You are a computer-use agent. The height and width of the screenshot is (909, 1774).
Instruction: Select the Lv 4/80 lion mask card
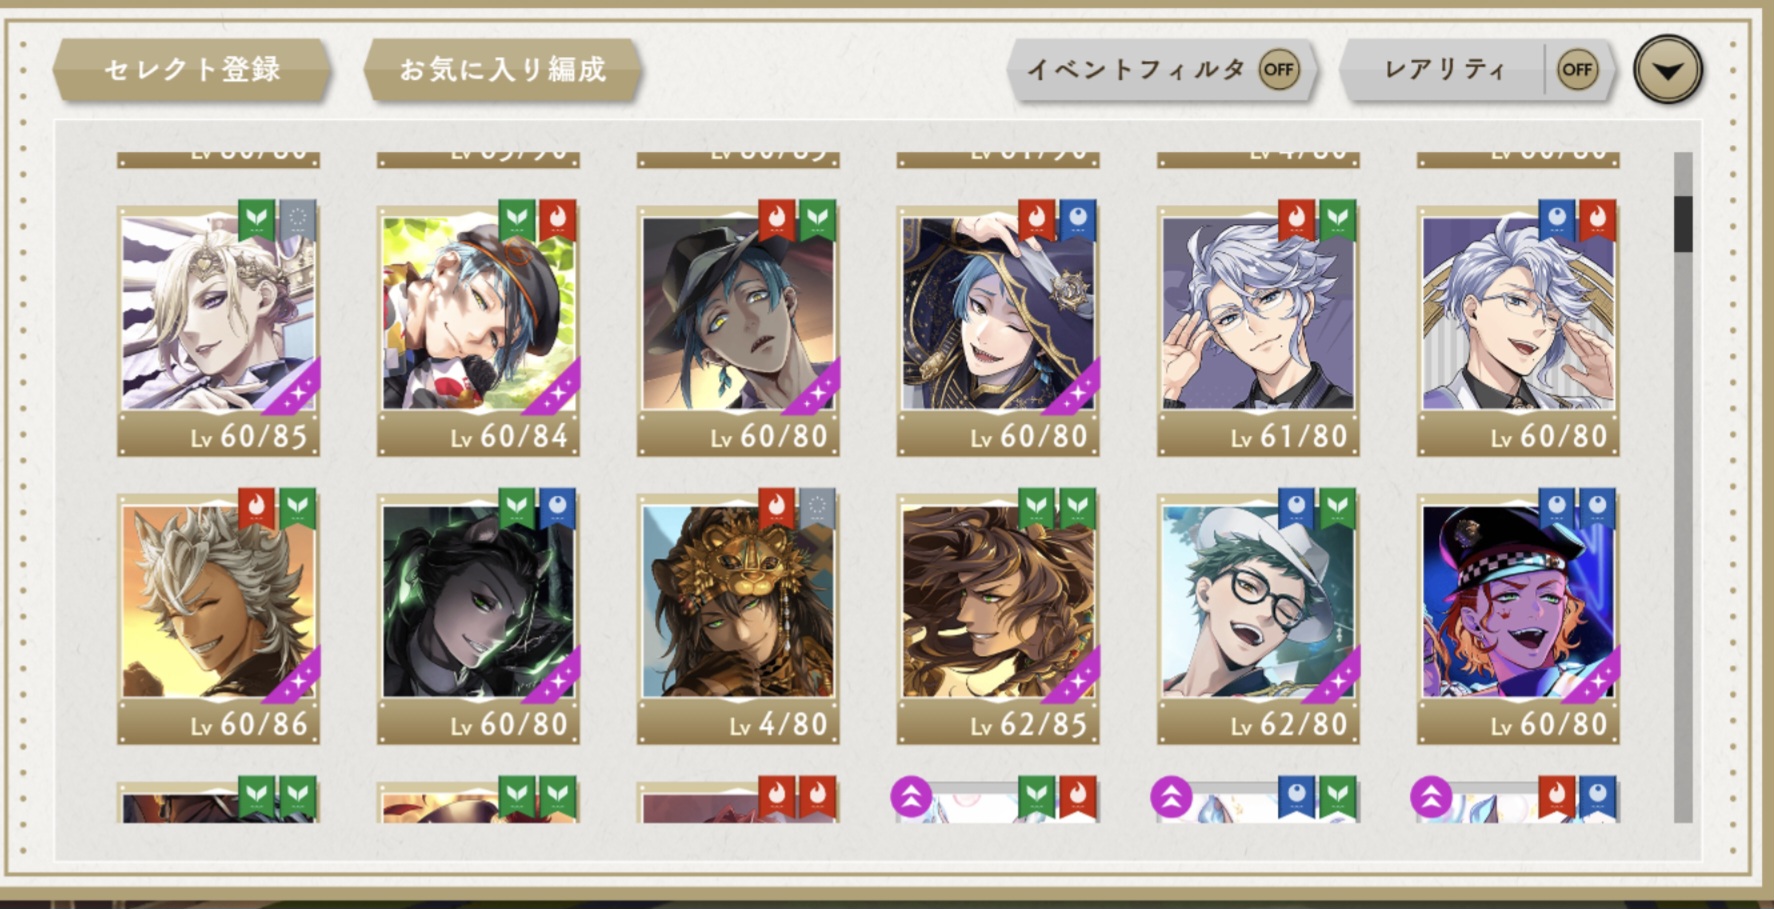click(738, 620)
